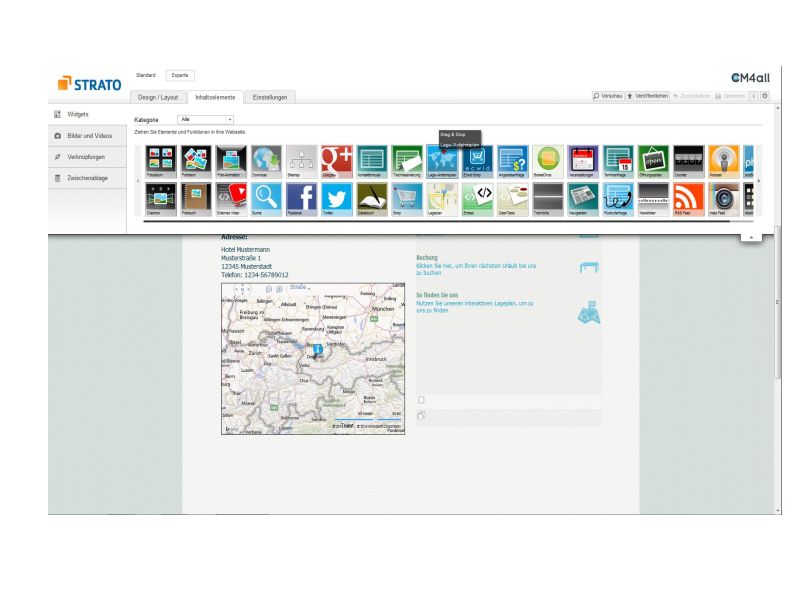Pick the street map Lageplan widget
The width and height of the screenshot is (800, 600).
point(442,199)
